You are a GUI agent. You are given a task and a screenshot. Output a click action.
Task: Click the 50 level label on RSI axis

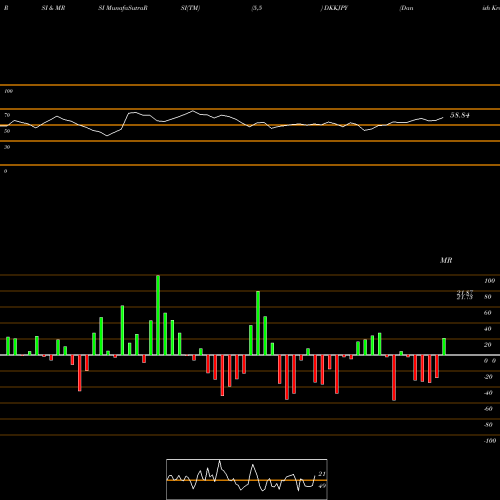(x=7, y=131)
